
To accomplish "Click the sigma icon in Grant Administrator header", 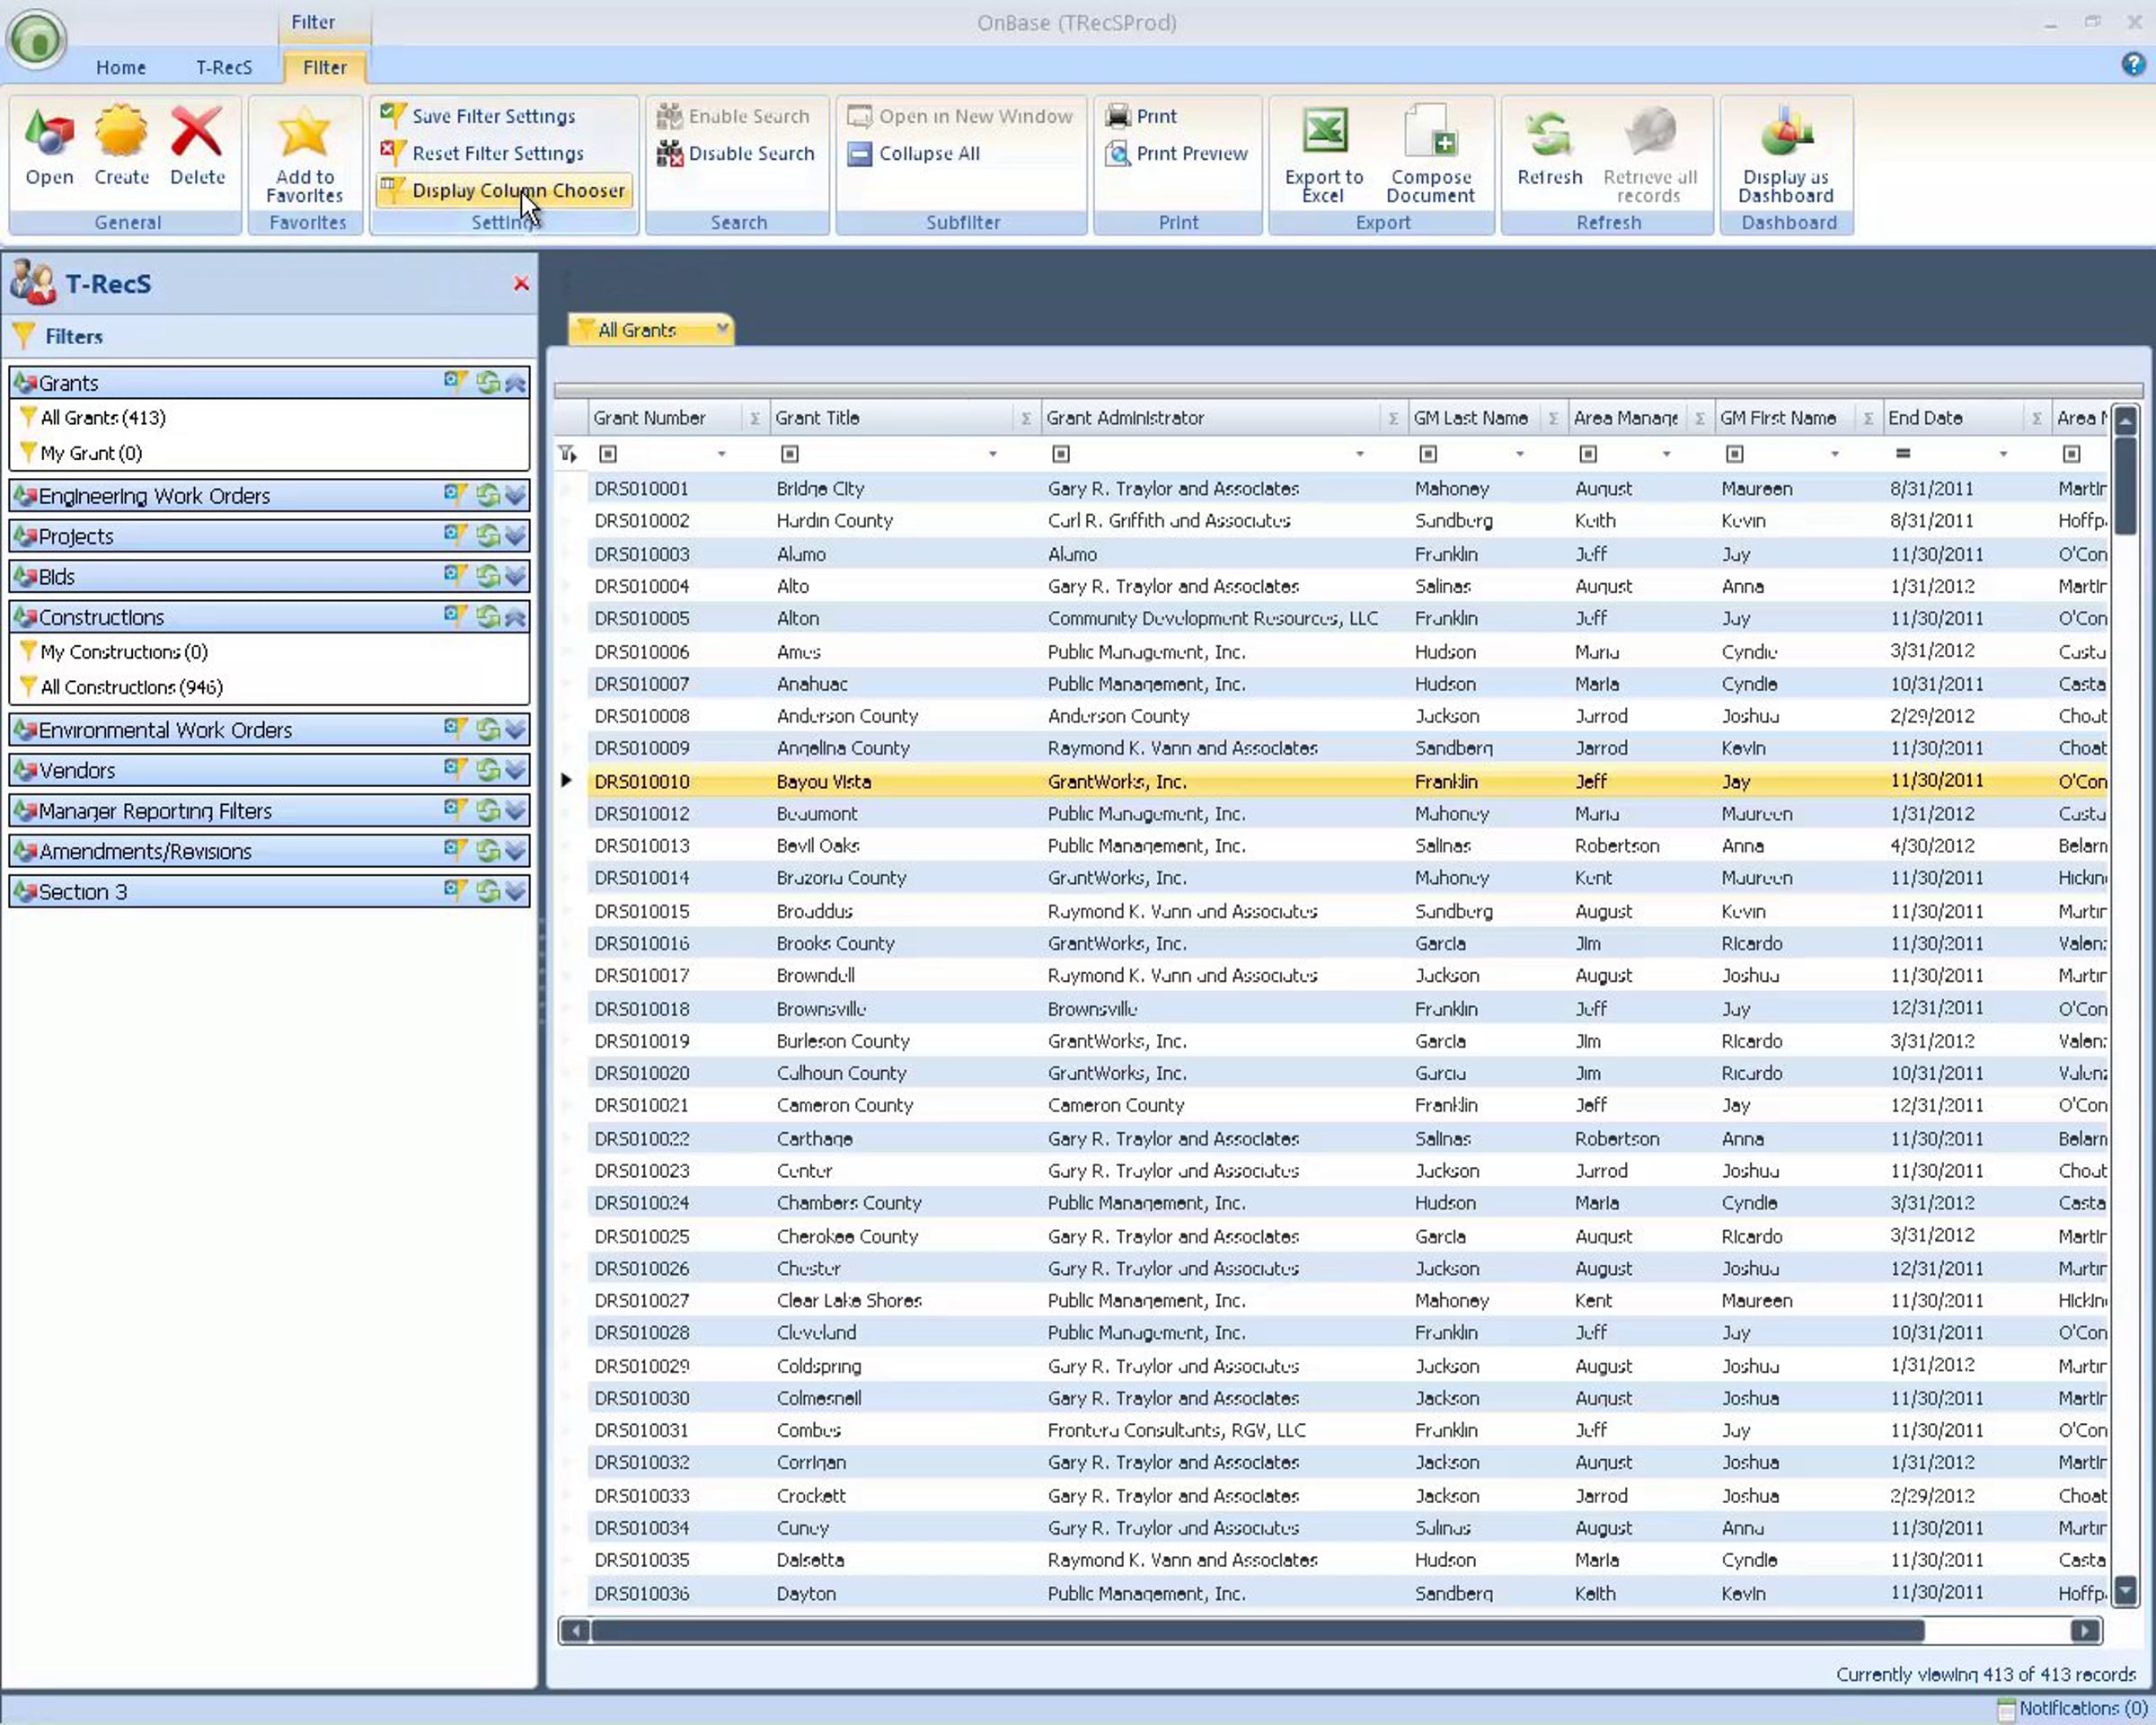I will pos(1393,419).
